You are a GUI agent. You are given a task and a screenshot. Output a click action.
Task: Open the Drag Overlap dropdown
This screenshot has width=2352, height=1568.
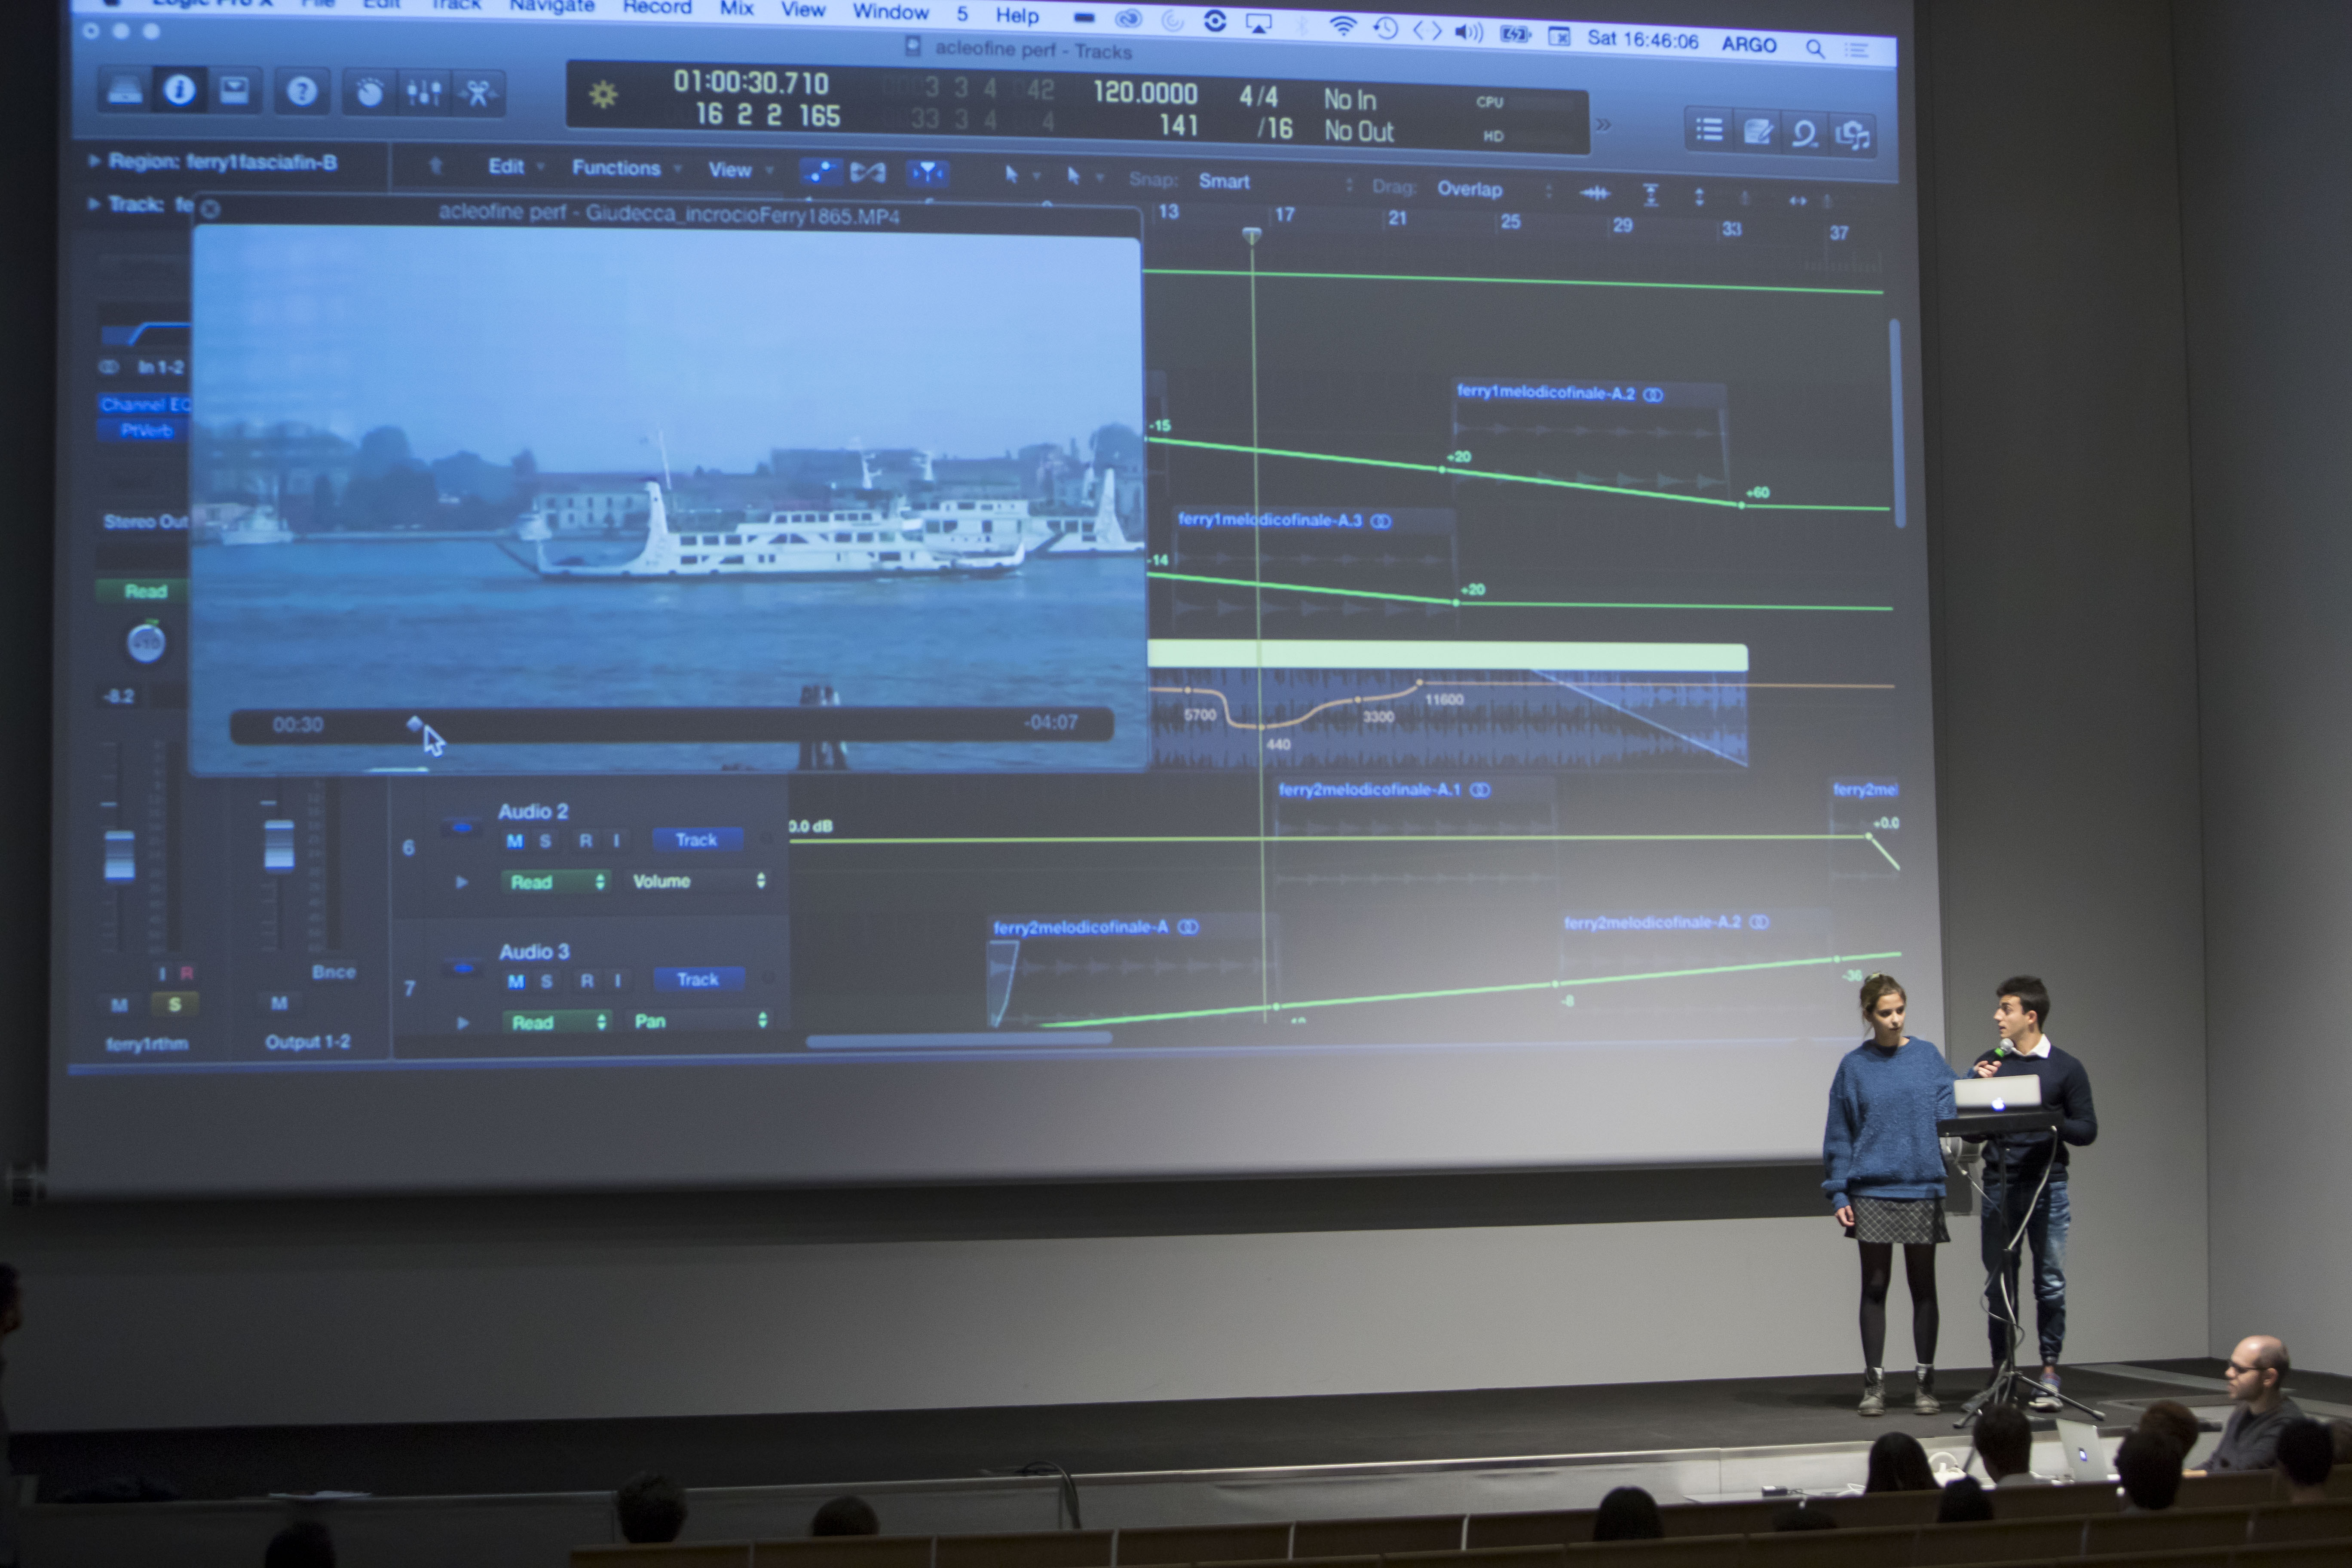1494,189
